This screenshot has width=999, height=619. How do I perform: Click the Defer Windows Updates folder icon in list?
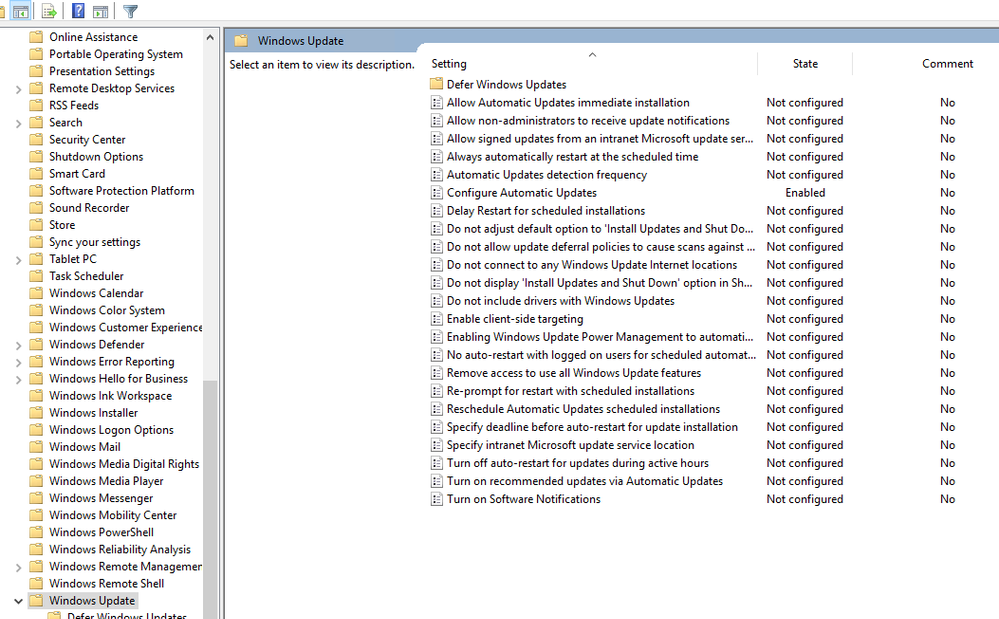click(x=436, y=84)
